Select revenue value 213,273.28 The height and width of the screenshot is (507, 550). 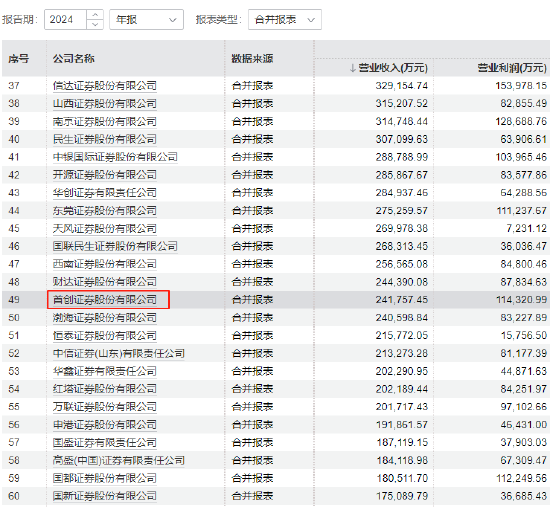point(402,353)
